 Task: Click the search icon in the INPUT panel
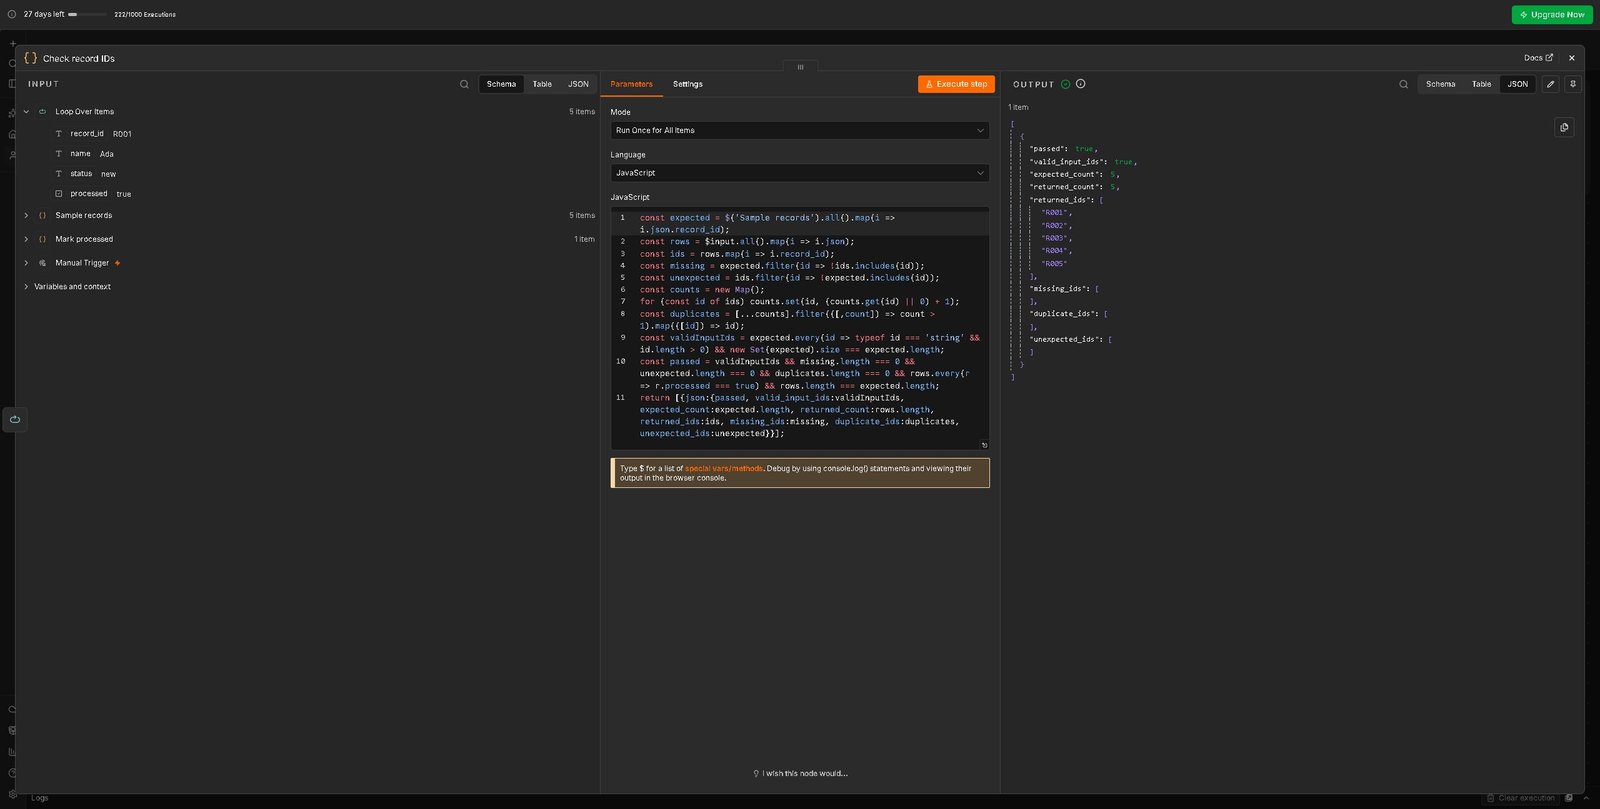coord(464,84)
